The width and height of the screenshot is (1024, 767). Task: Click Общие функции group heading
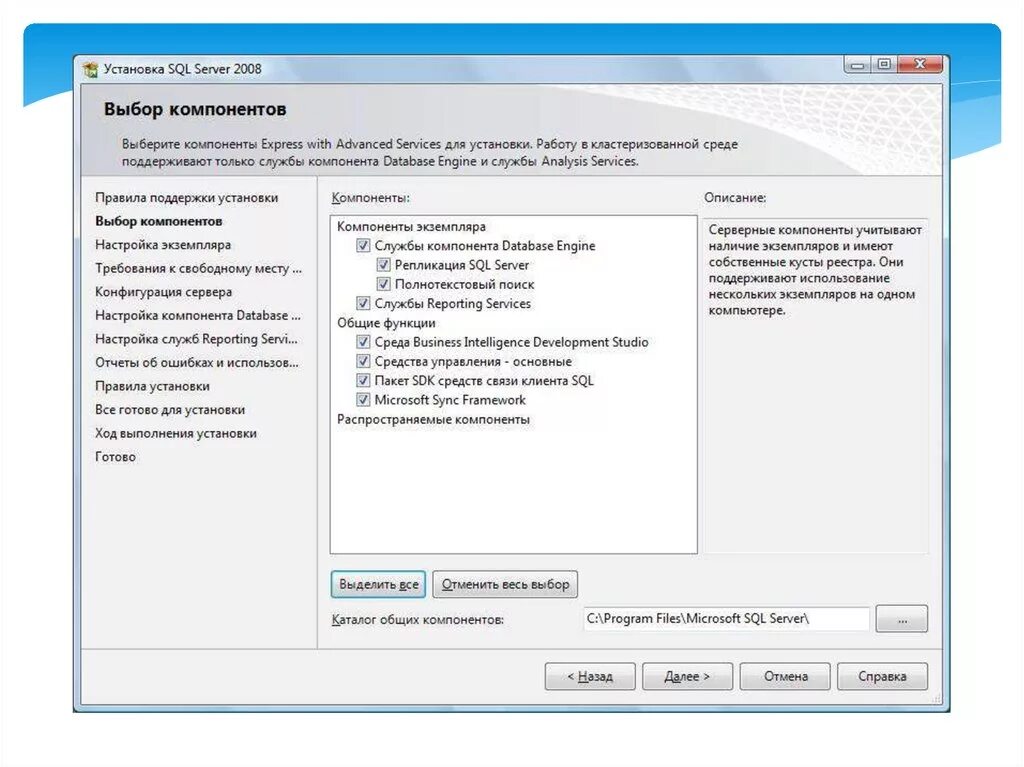tap(386, 323)
